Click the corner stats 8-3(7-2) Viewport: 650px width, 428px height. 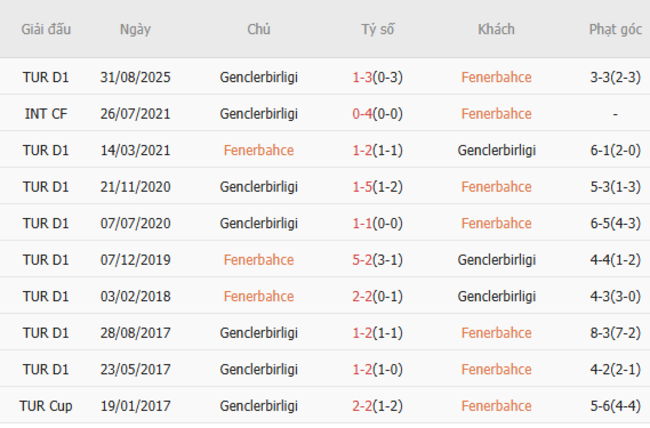point(615,333)
